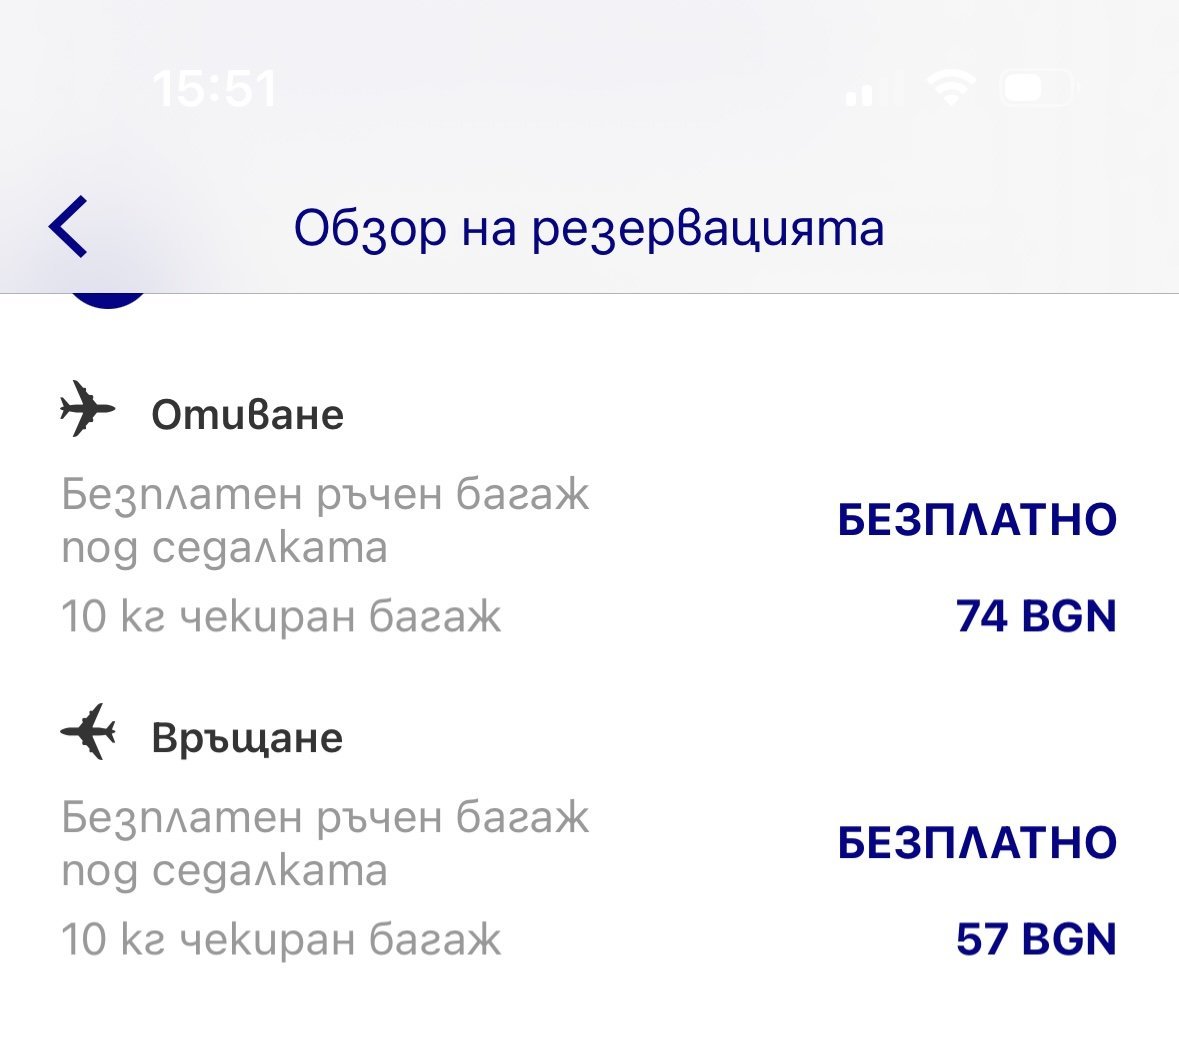Tap the divider line below the header
Viewport: 1179px width, 1053px height.
589,294
